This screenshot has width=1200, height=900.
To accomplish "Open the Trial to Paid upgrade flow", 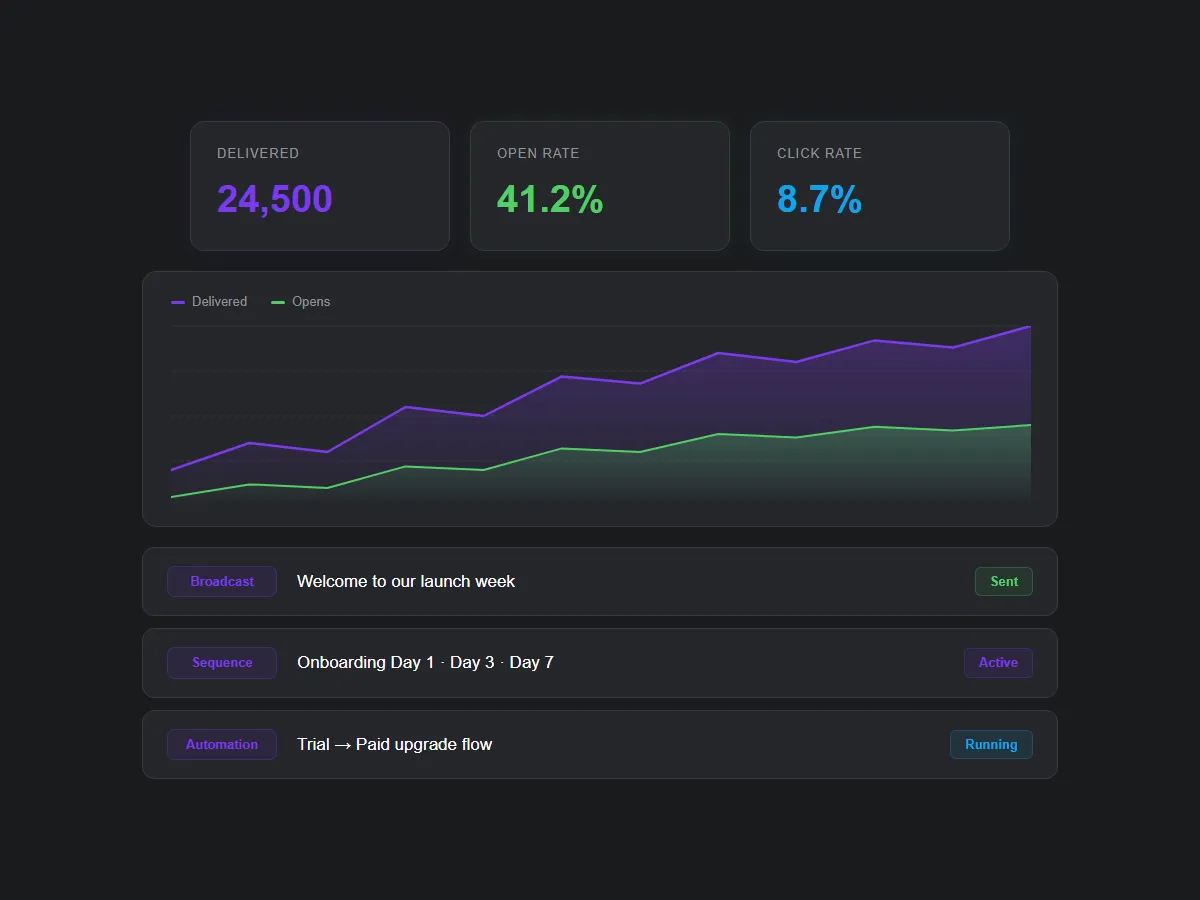I will tap(394, 745).
